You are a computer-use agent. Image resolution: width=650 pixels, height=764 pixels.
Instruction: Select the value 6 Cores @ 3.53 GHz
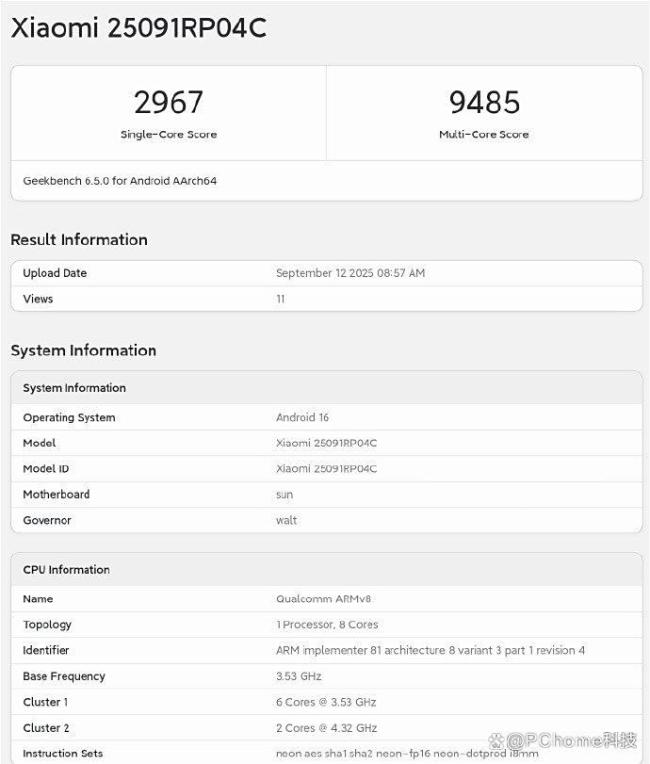[326, 702]
